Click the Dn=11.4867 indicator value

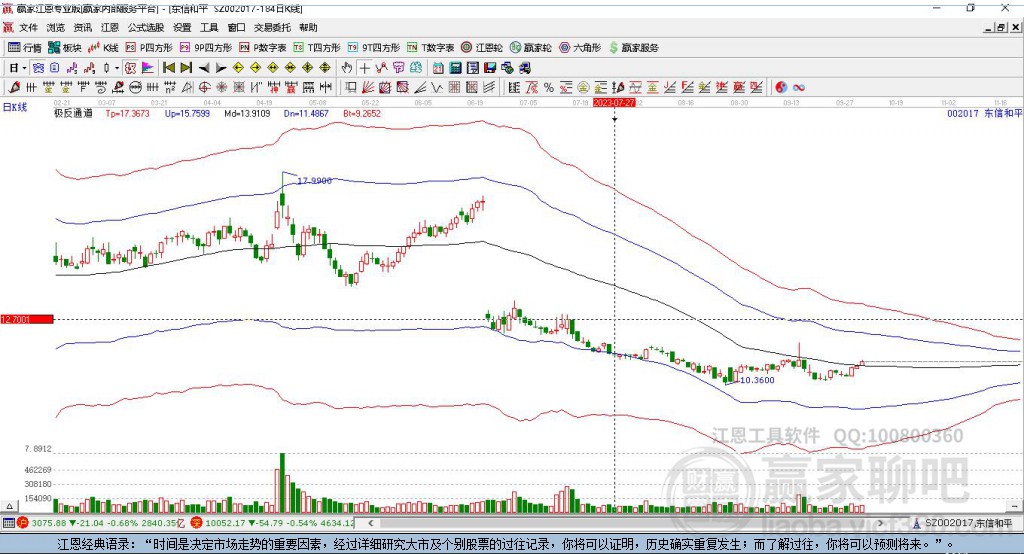coord(306,113)
